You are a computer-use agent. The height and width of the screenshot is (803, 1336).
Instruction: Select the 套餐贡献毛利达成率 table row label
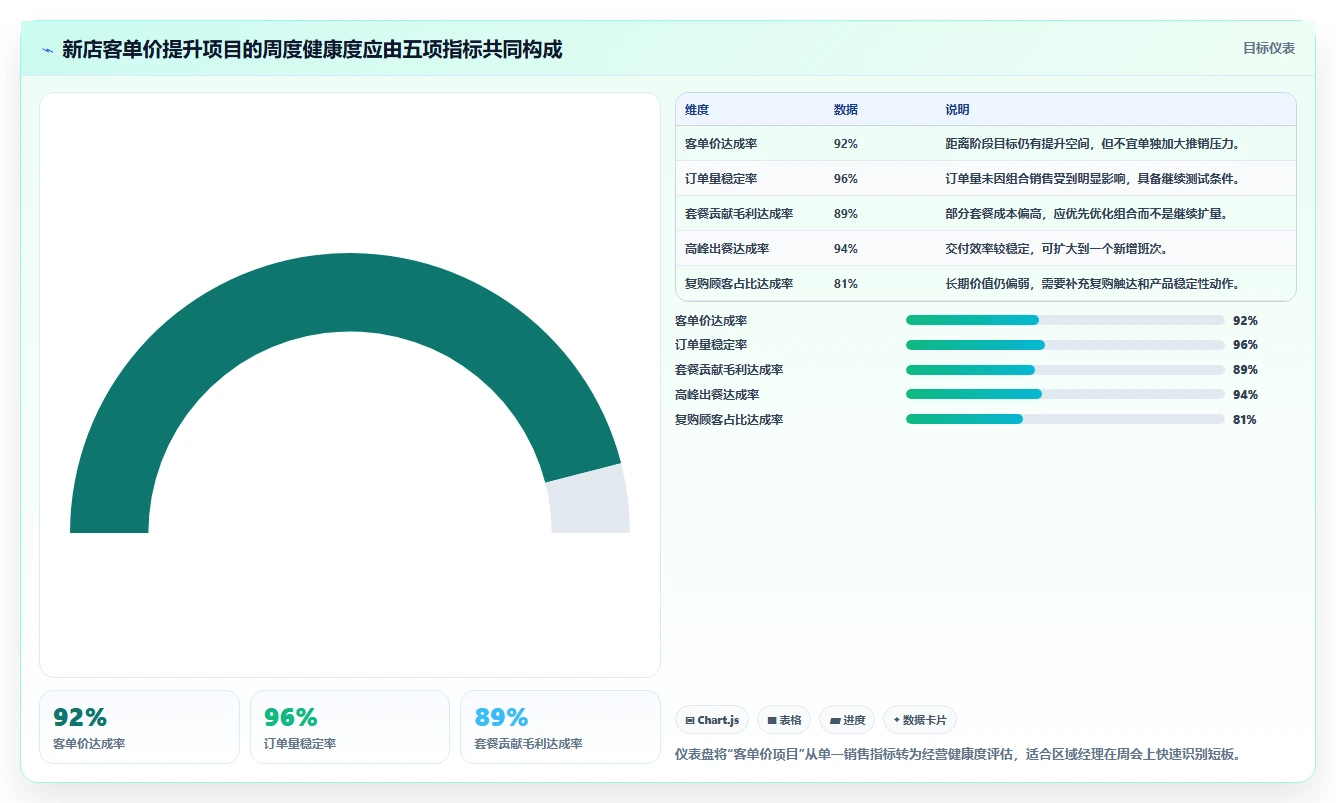pos(739,214)
